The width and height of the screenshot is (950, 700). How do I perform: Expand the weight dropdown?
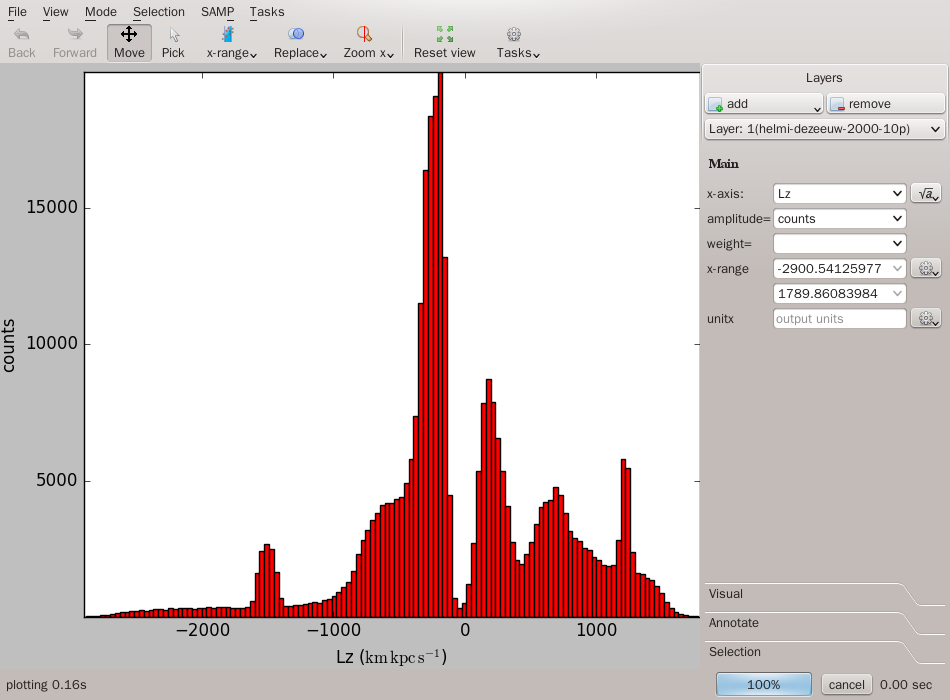pos(839,243)
